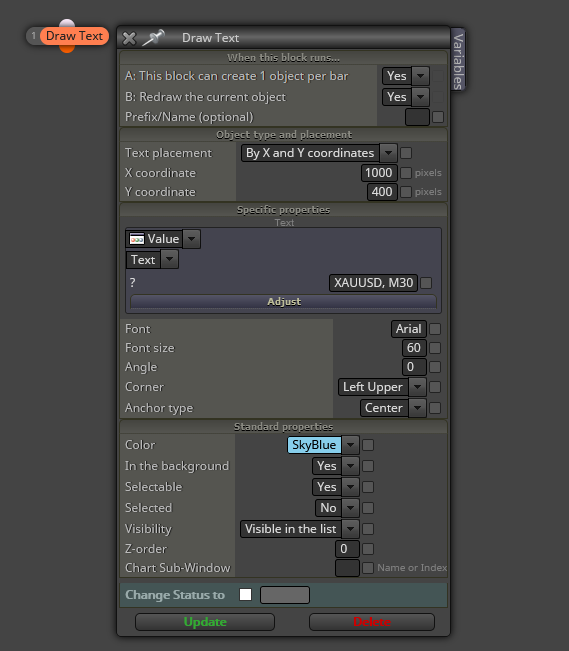Click the red Delete button
Viewport: 569px width, 651px height.
[x=372, y=622]
